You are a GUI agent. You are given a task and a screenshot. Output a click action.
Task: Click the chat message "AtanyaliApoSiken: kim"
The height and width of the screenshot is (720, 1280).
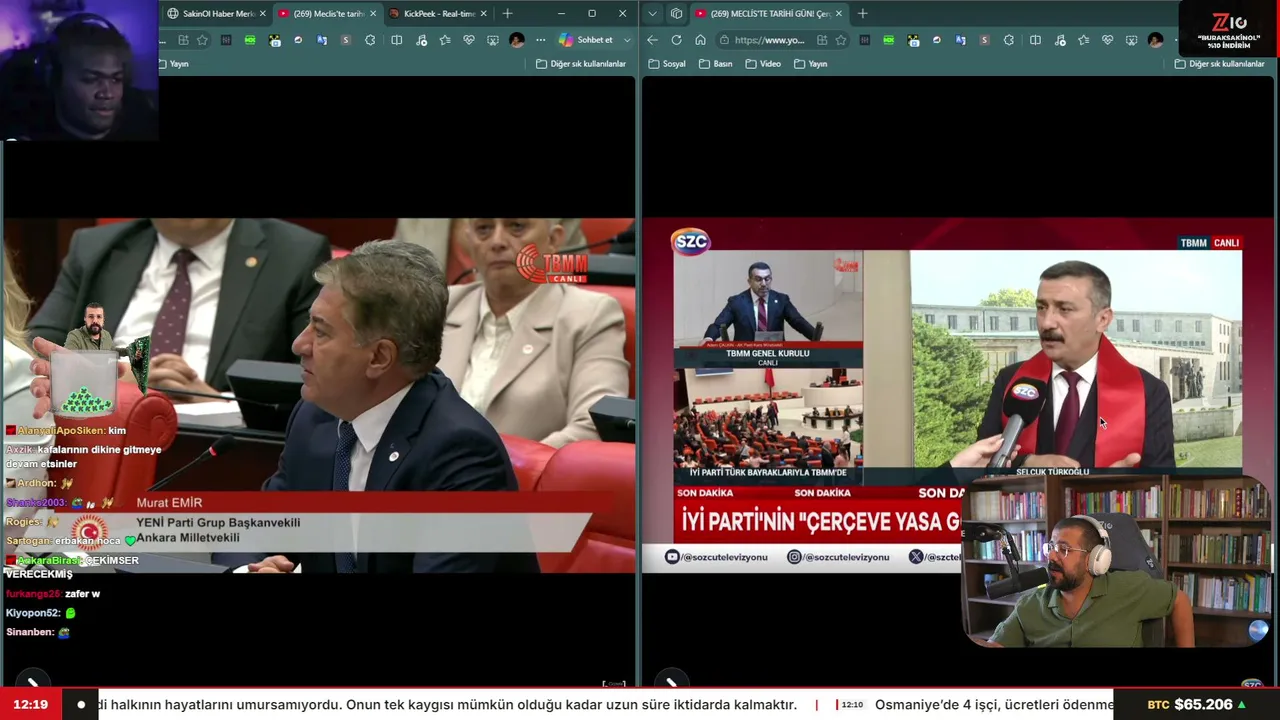pos(66,430)
